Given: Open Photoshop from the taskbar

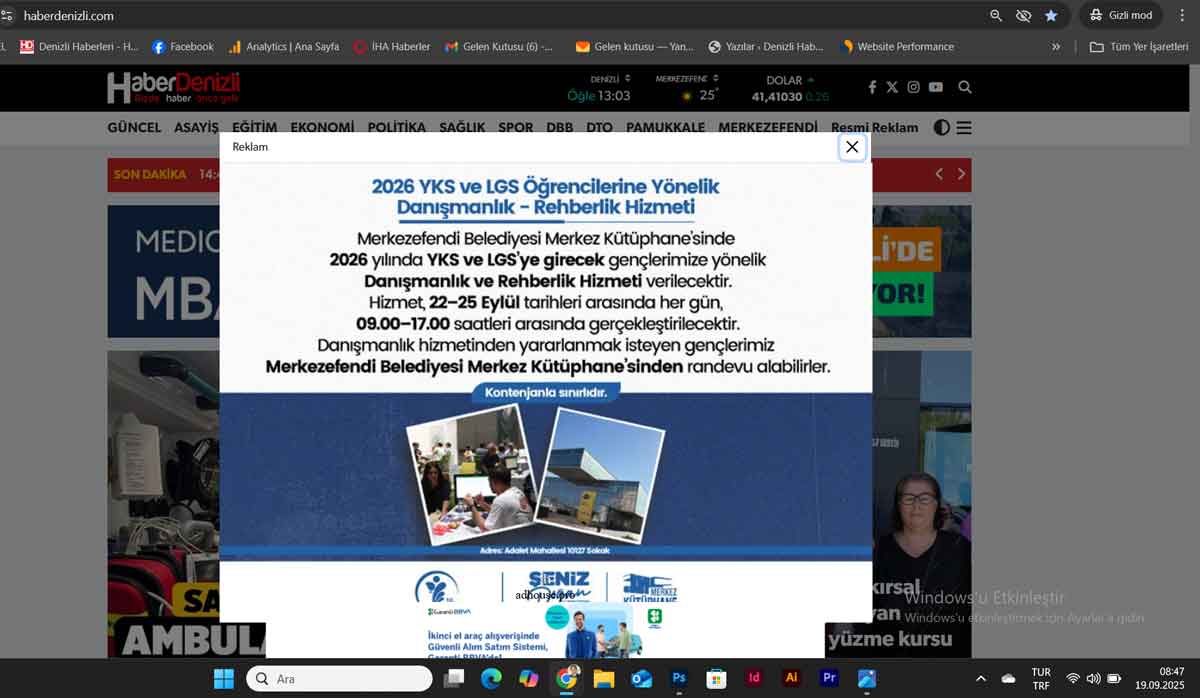Looking at the screenshot, I should click(679, 678).
